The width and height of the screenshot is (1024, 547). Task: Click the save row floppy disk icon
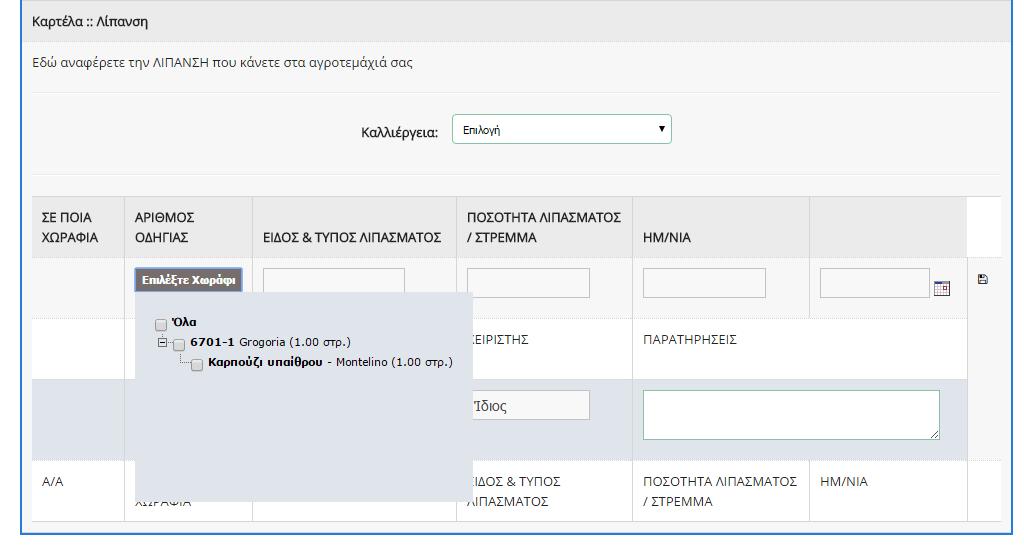[x=982, y=279]
